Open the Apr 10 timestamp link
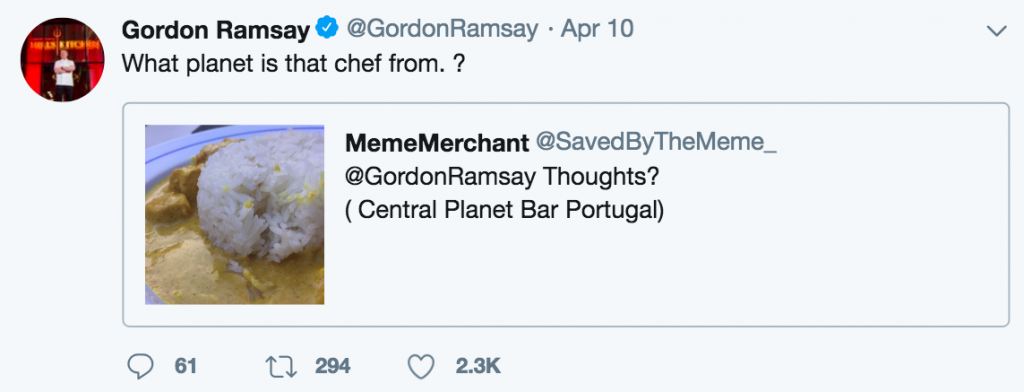The image size is (1024, 392). tap(597, 29)
